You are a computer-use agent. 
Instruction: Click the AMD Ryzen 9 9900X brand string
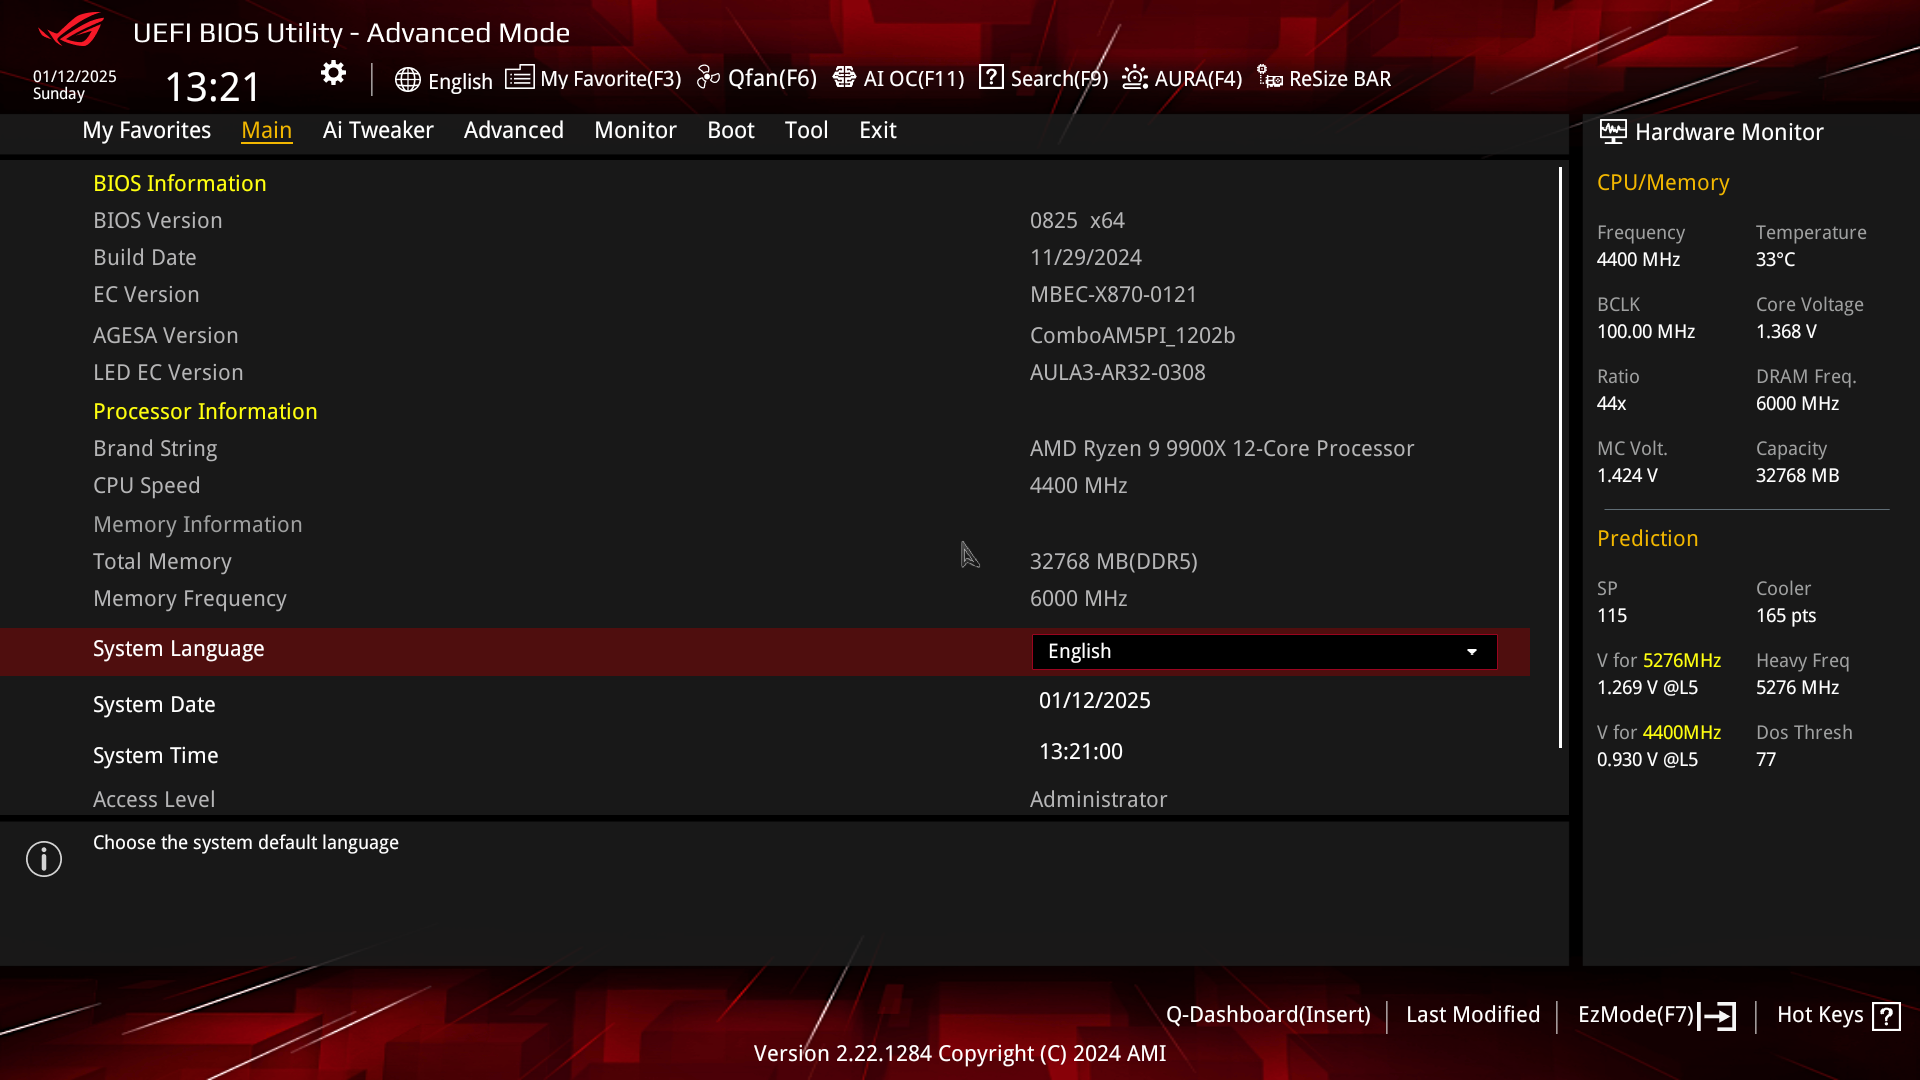coord(1222,448)
